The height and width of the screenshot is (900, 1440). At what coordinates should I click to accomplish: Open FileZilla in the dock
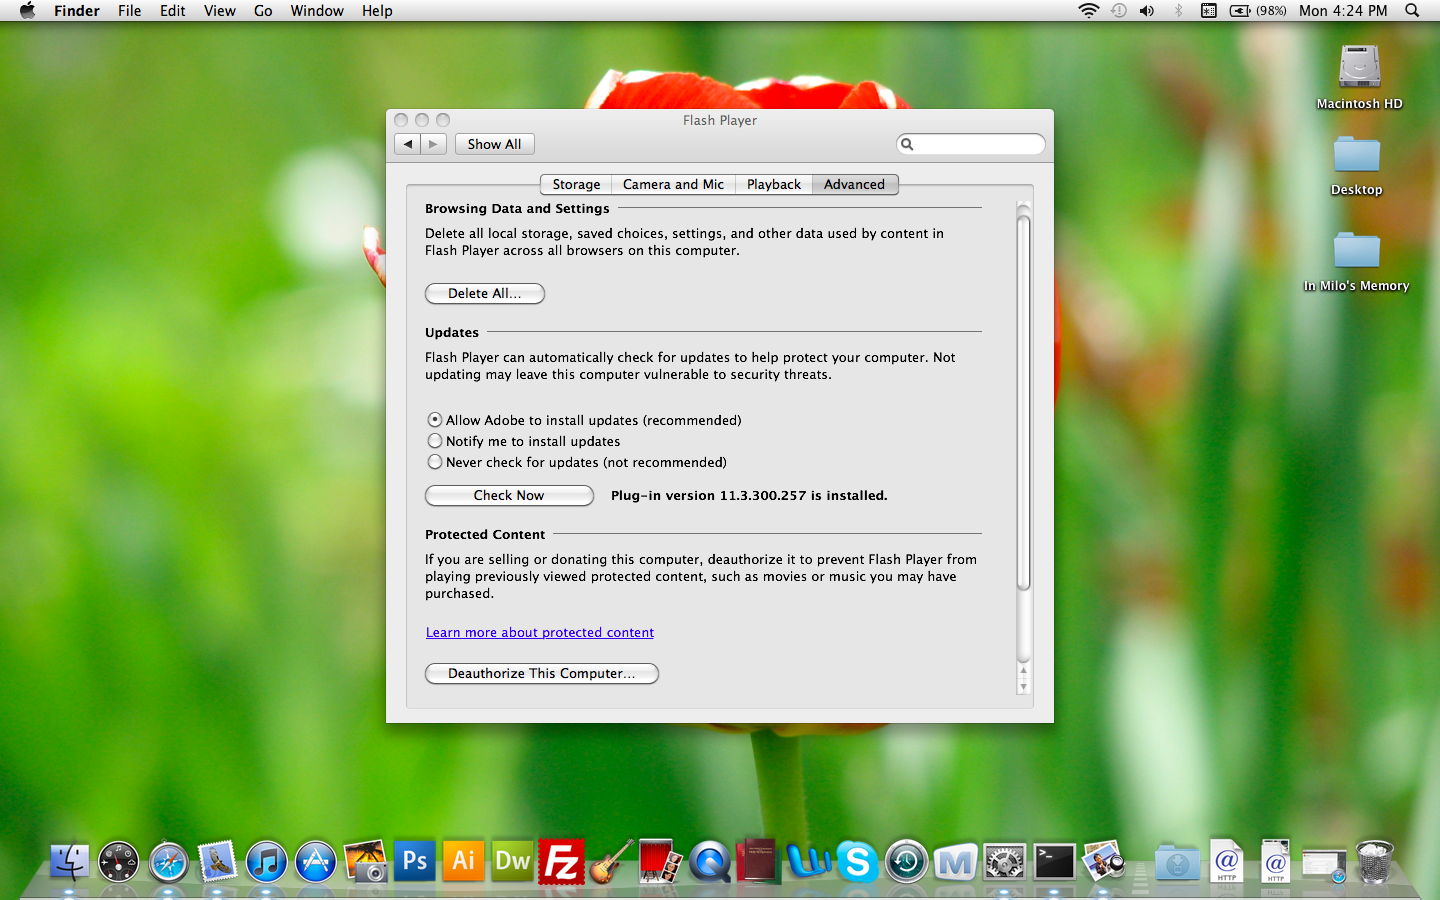(561, 861)
